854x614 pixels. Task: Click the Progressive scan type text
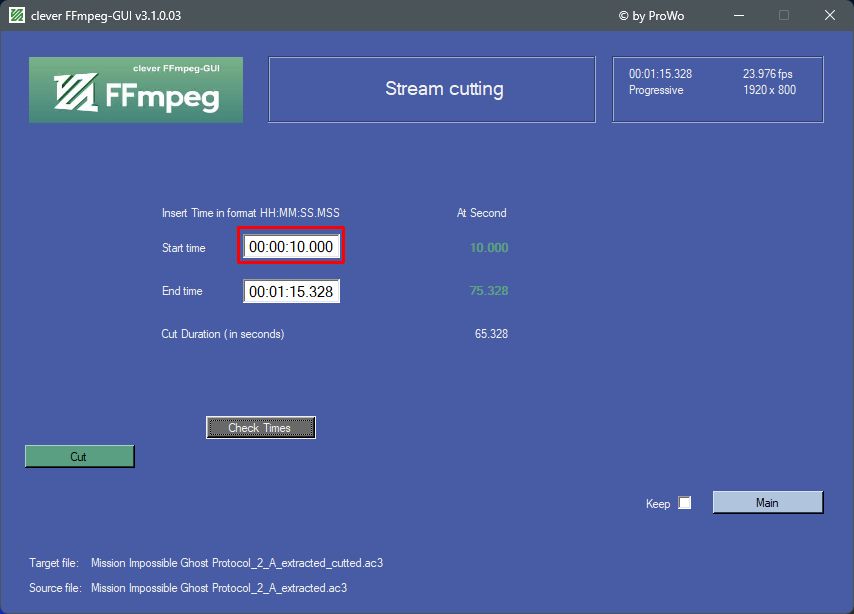click(x=656, y=90)
